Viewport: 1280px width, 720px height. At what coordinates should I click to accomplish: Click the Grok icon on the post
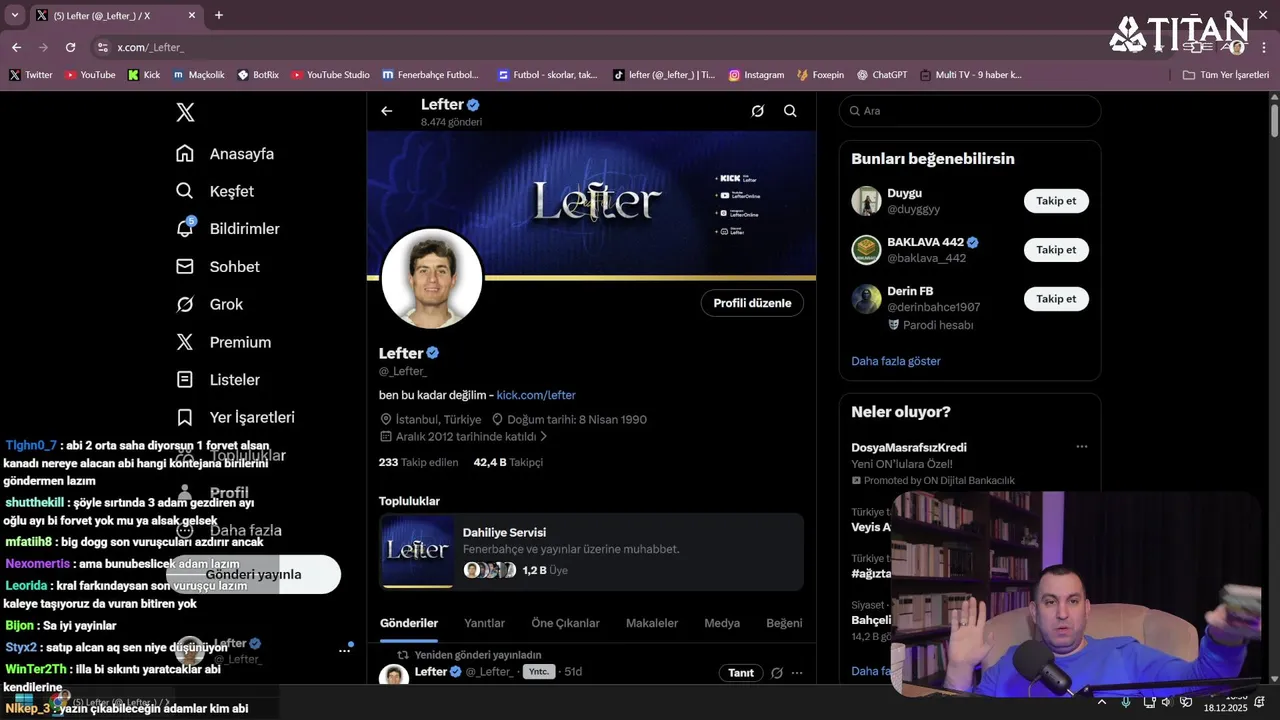point(776,673)
